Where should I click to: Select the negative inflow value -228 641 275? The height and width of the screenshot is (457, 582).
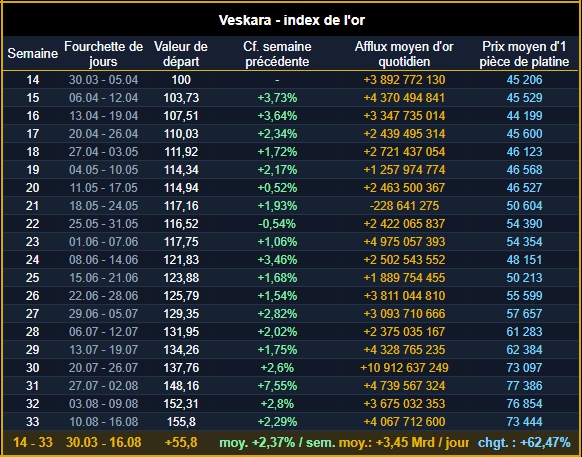[x=404, y=206]
